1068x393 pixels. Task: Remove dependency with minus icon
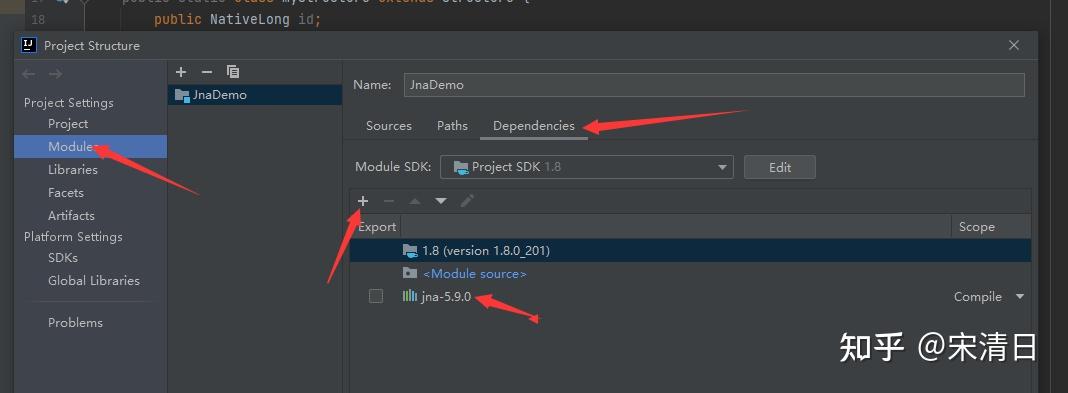389,201
